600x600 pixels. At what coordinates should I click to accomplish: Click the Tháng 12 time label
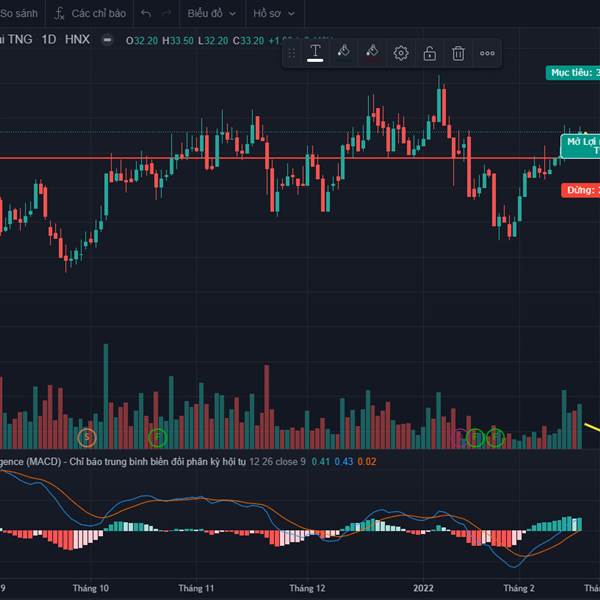click(307, 588)
